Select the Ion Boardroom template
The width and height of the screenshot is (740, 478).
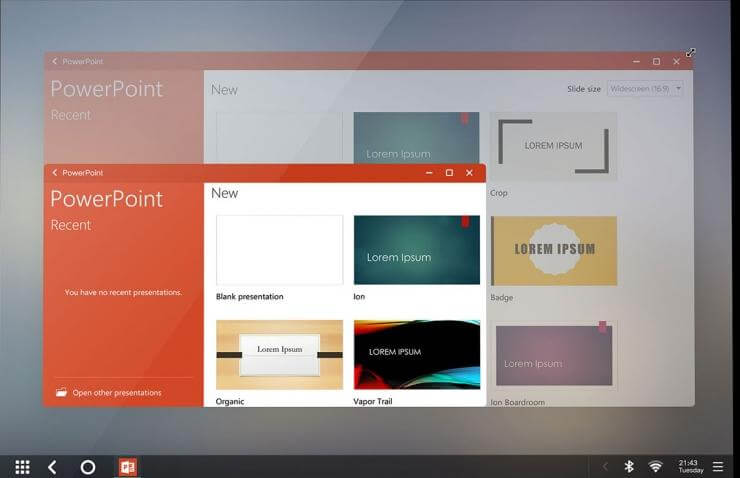pos(554,355)
